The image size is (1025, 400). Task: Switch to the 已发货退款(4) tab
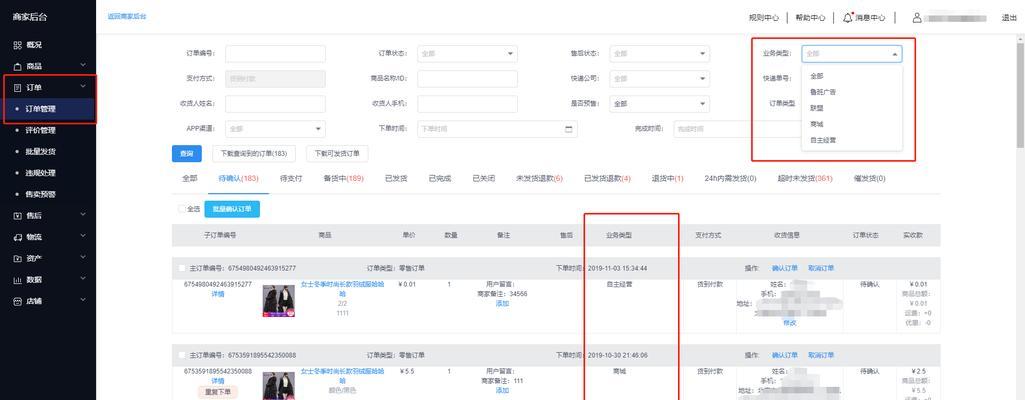coord(607,178)
